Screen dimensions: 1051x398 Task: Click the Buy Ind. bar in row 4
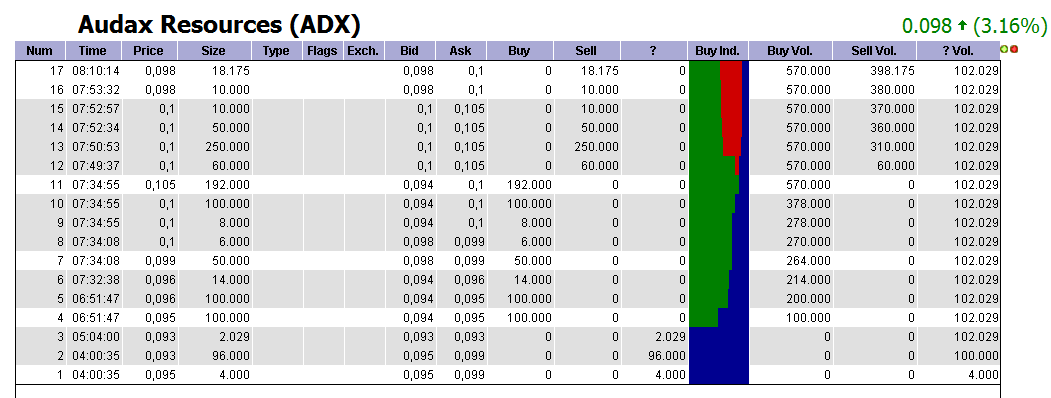click(x=719, y=318)
